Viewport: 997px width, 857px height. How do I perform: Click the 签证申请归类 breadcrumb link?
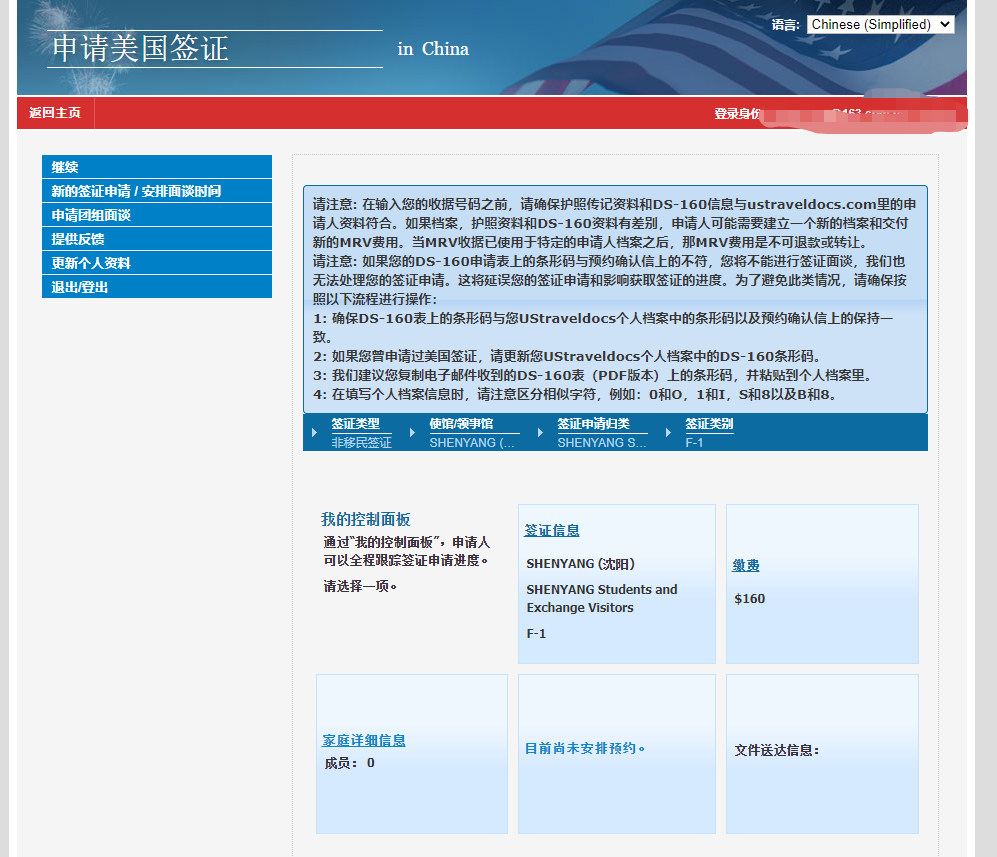593,423
